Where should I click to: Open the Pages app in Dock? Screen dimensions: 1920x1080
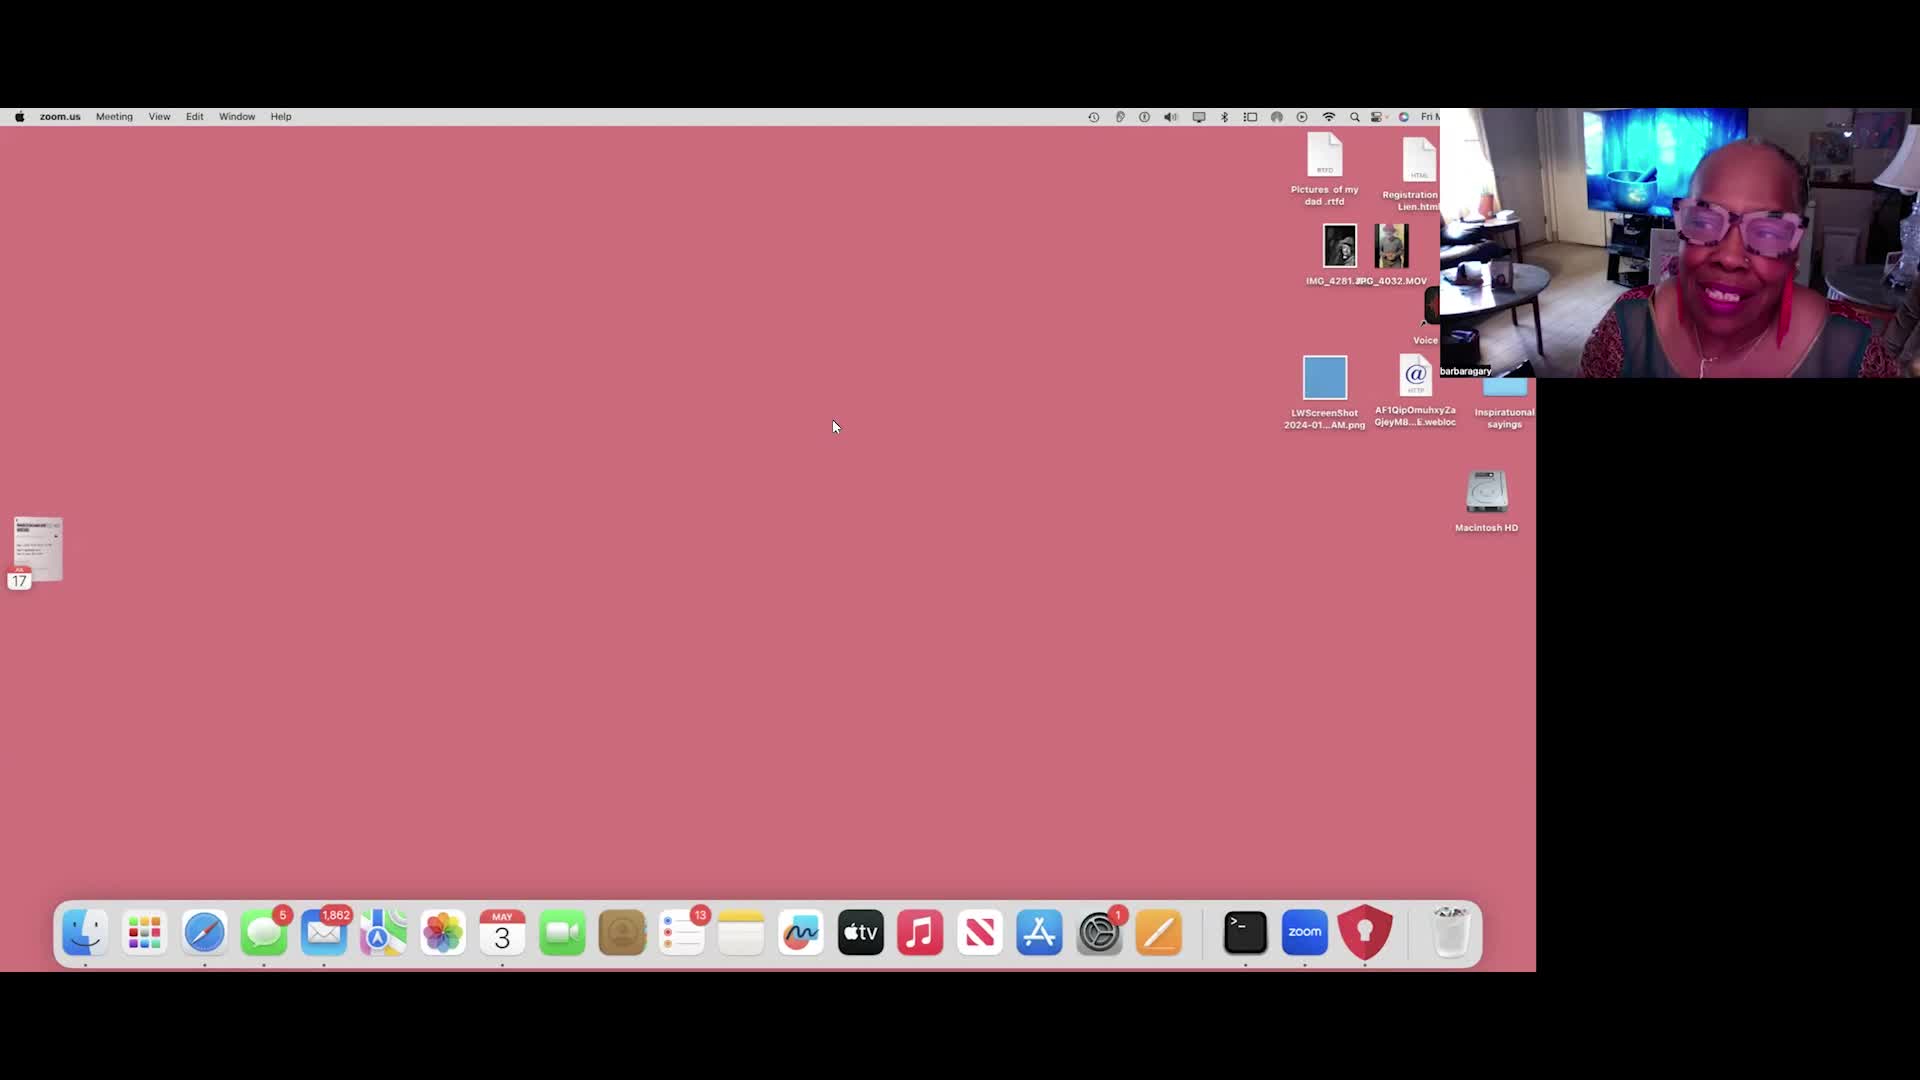[x=1159, y=933]
